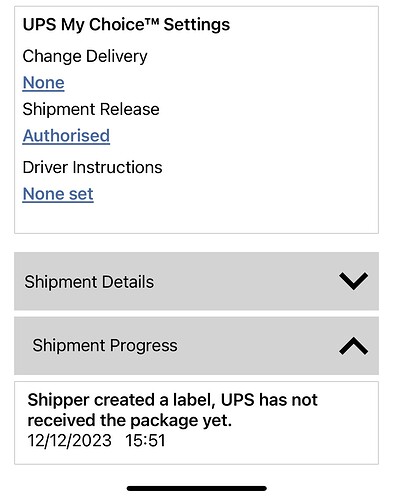Open the None set driver instructions link
Image resolution: width=393 pixels, height=499 pixels.
coord(58,194)
